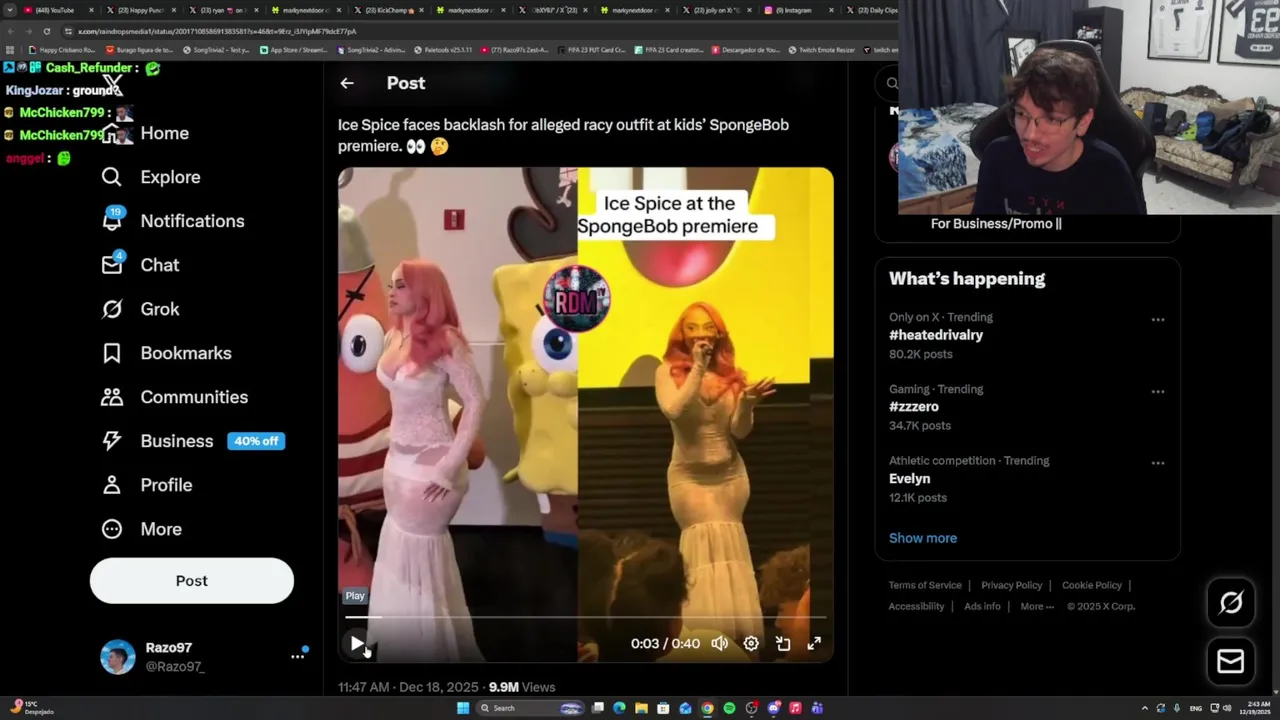Open the Privacy Policy link
This screenshot has width=1280, height=720.
pyautogui.click(x=1012, y=585)
